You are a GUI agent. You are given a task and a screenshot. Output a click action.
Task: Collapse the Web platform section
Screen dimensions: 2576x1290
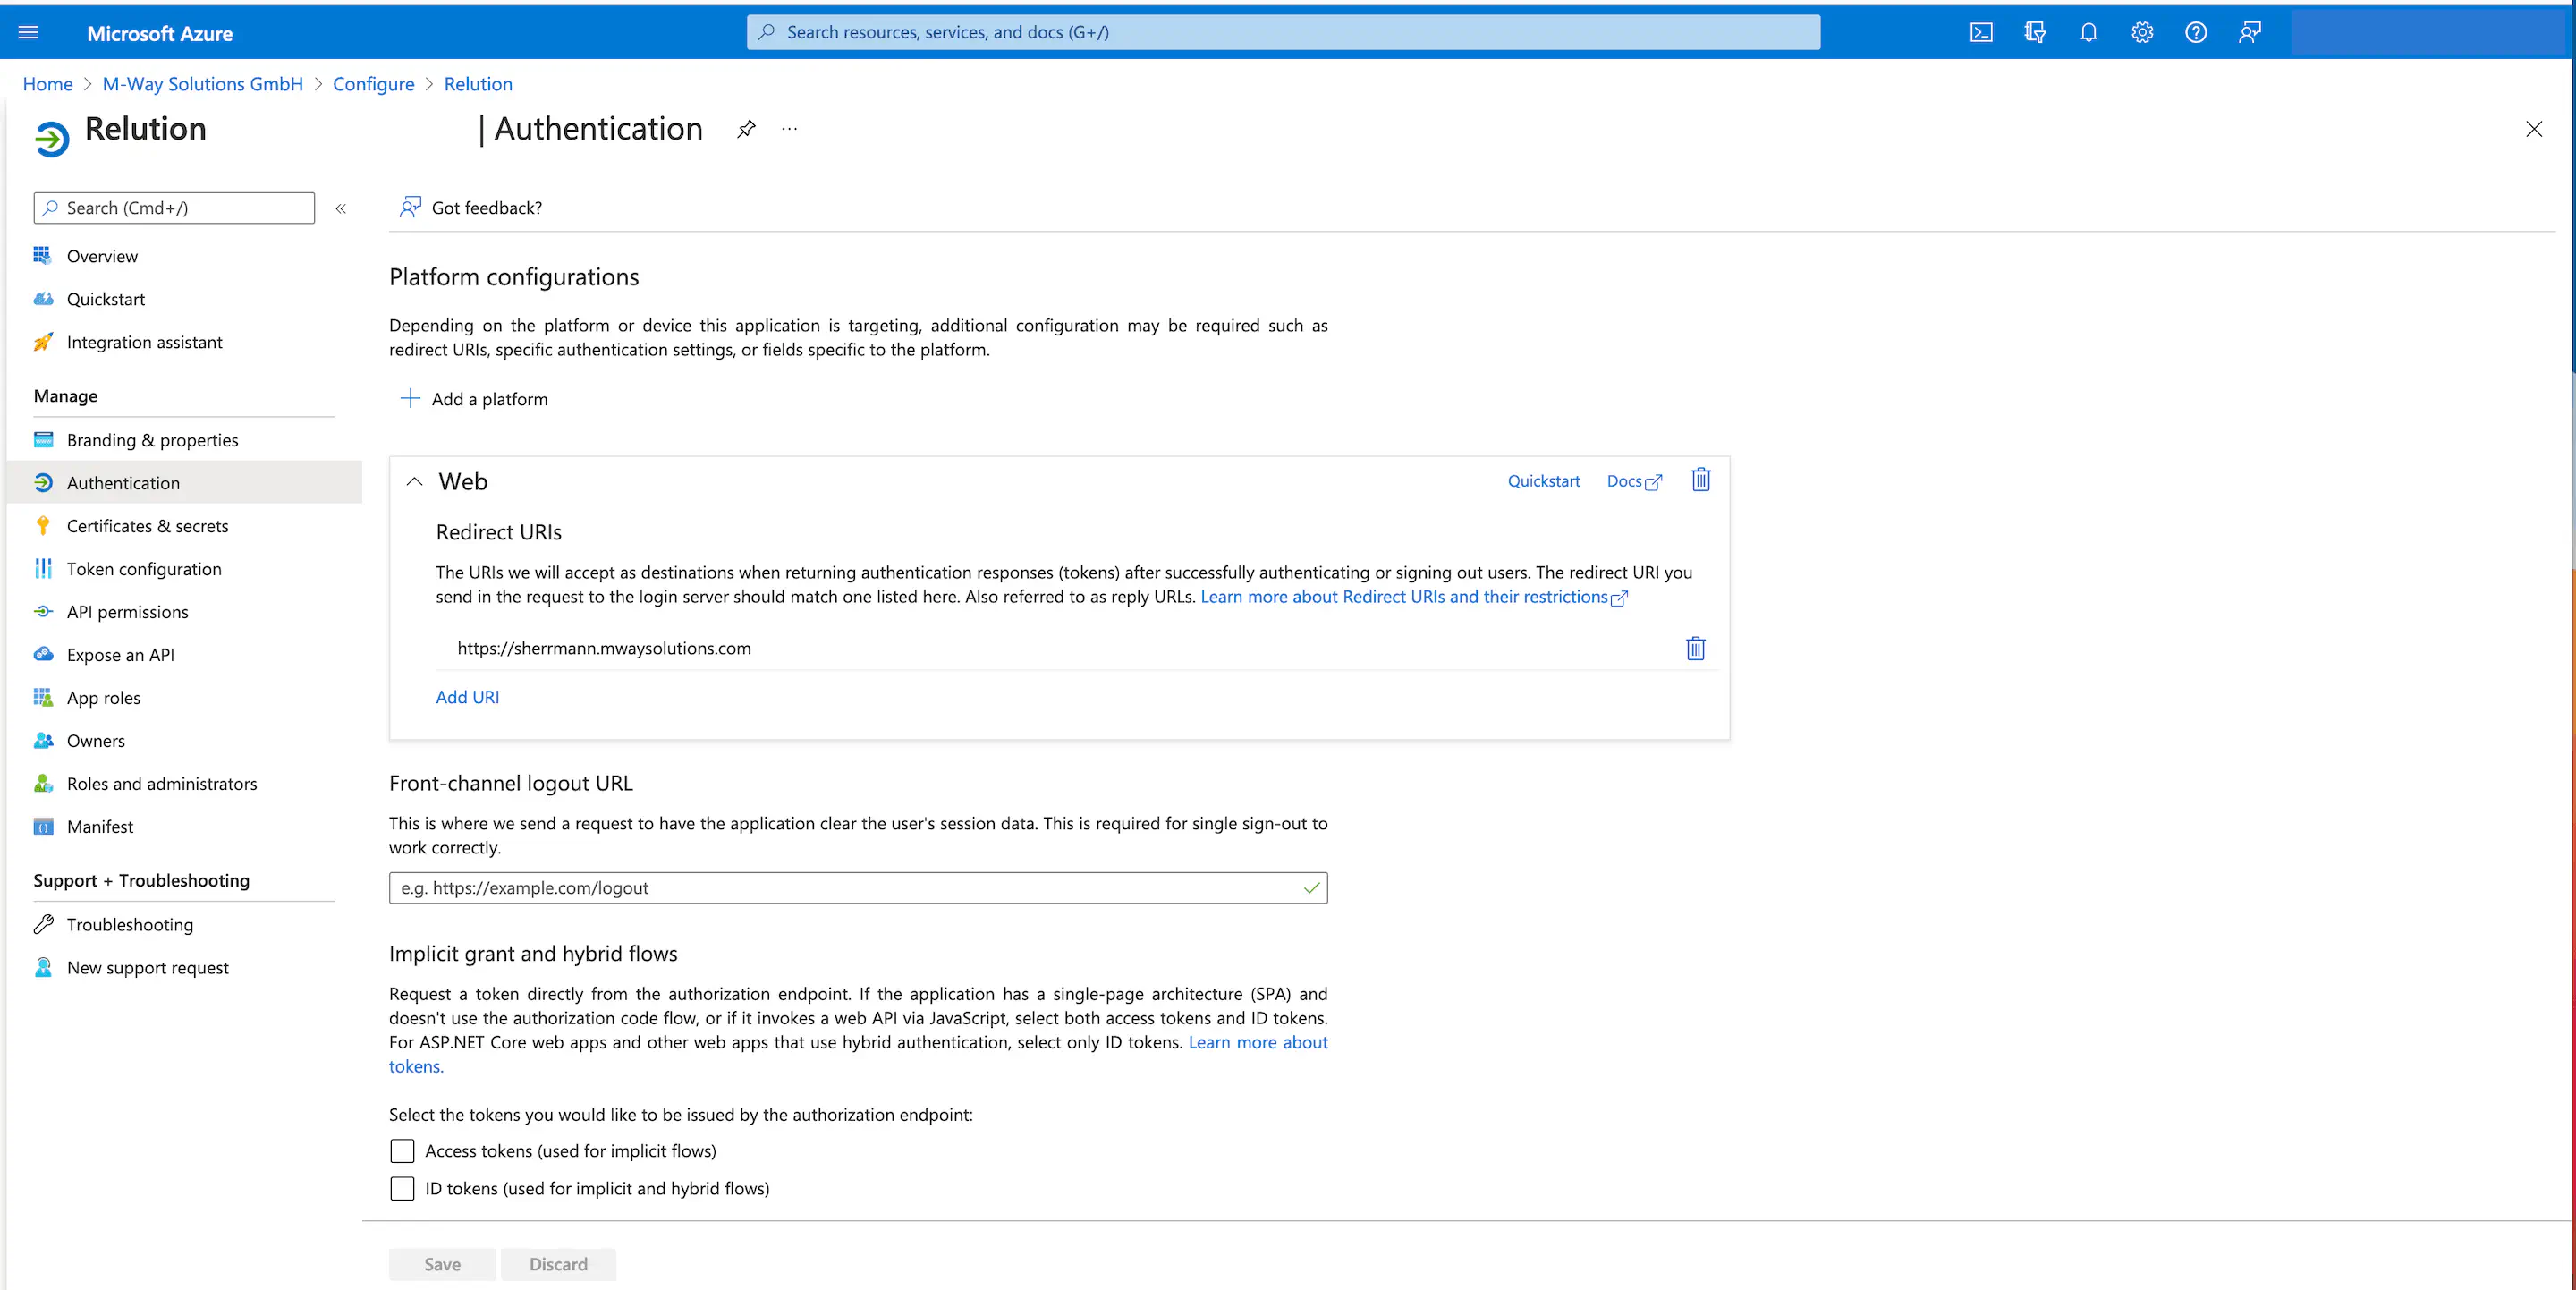pos(414,482)
